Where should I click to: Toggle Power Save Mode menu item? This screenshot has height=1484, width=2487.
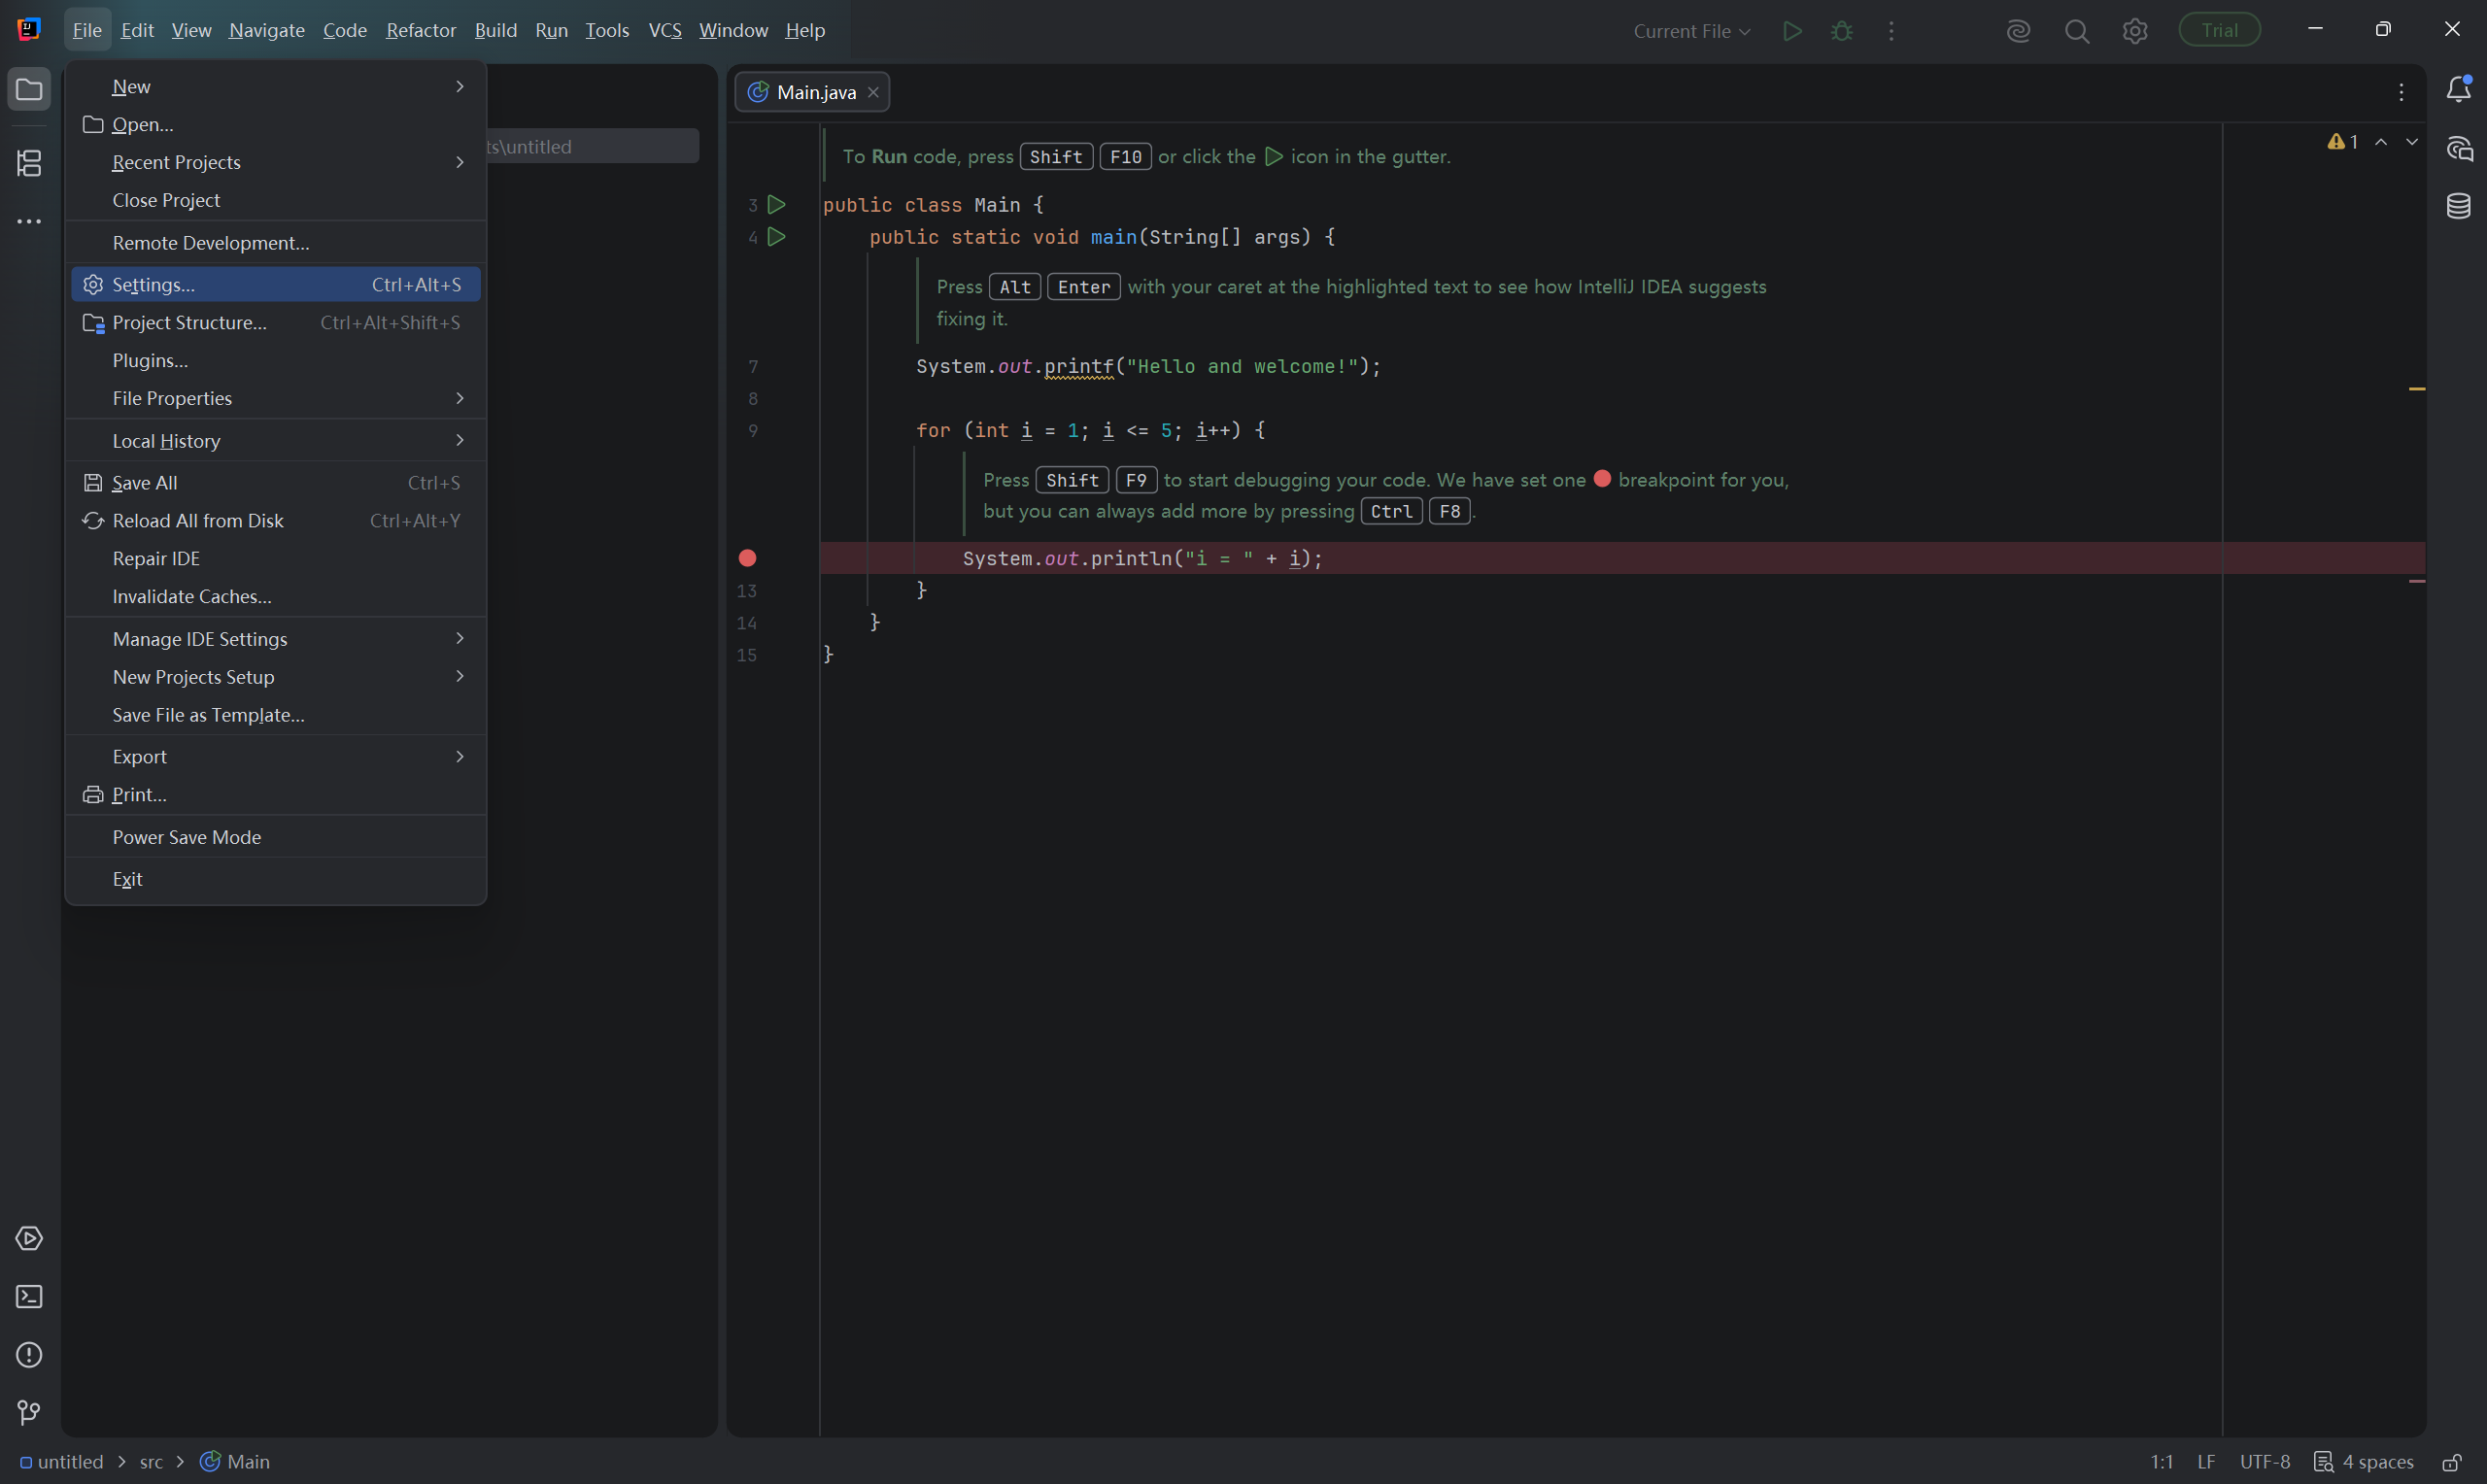[x=276, y=837]
